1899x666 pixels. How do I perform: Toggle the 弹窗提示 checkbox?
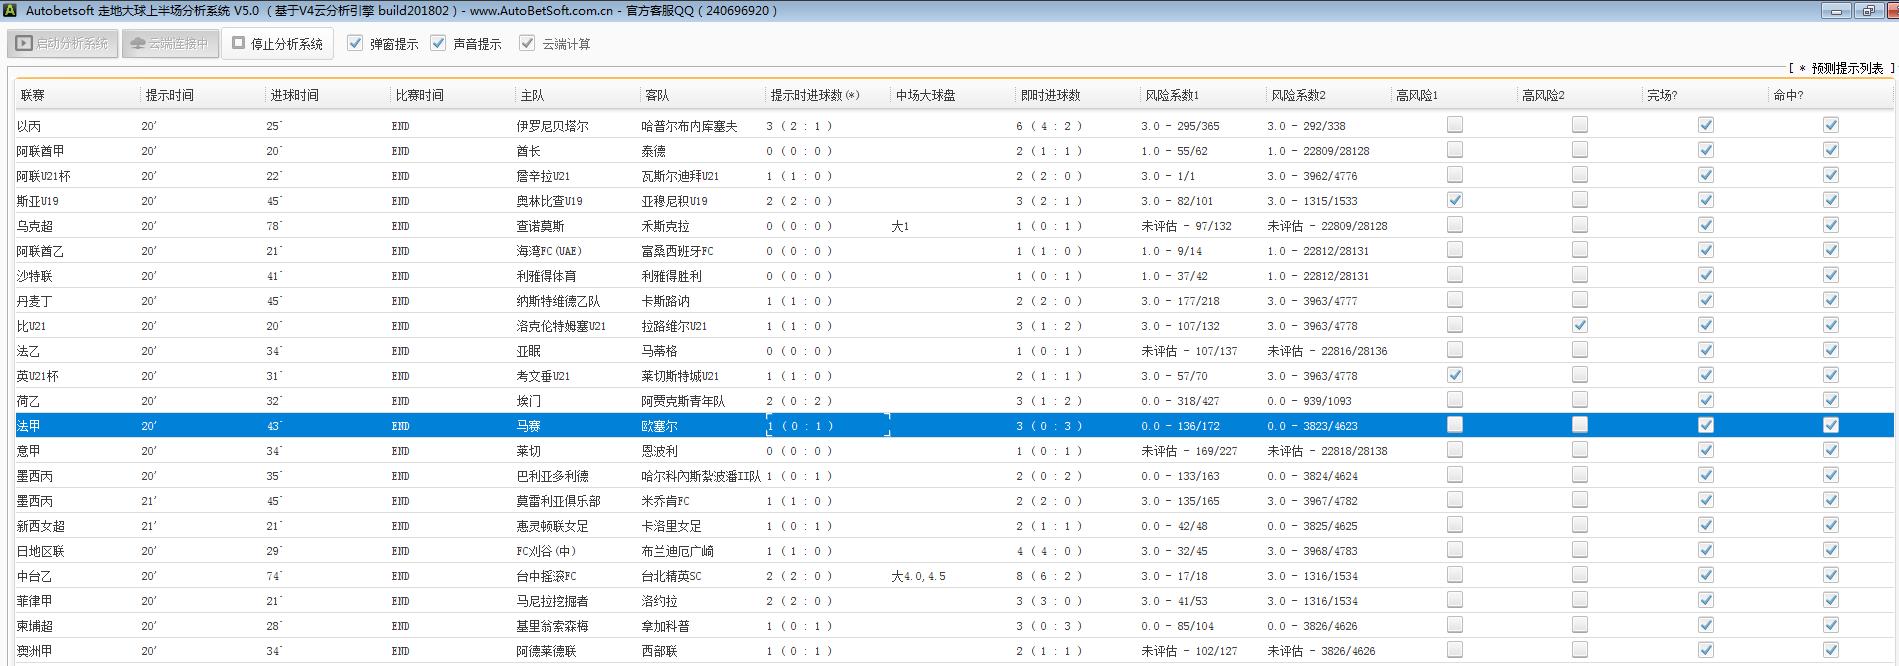coord(355,43)
